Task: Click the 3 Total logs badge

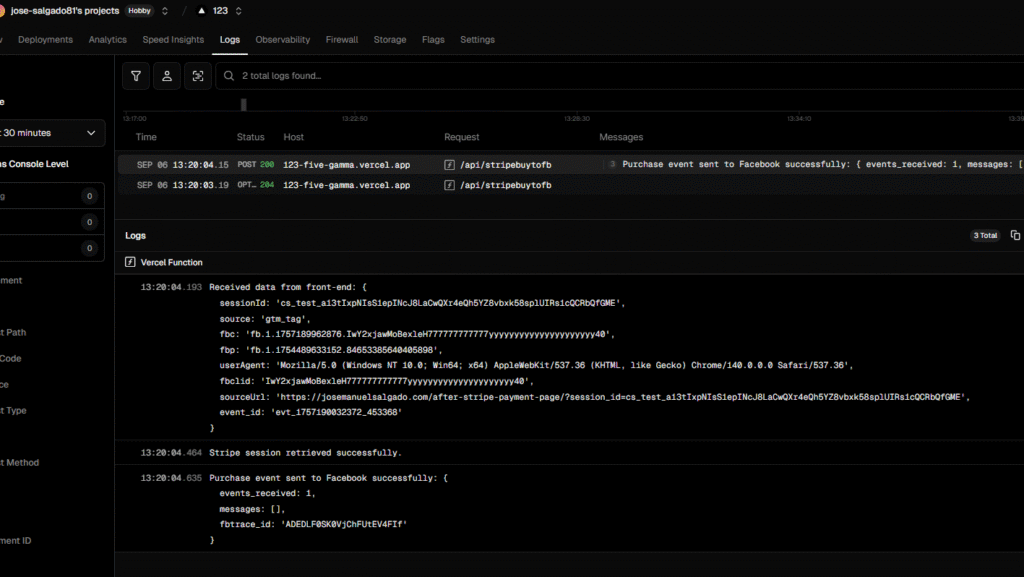Action: (985, 236)
